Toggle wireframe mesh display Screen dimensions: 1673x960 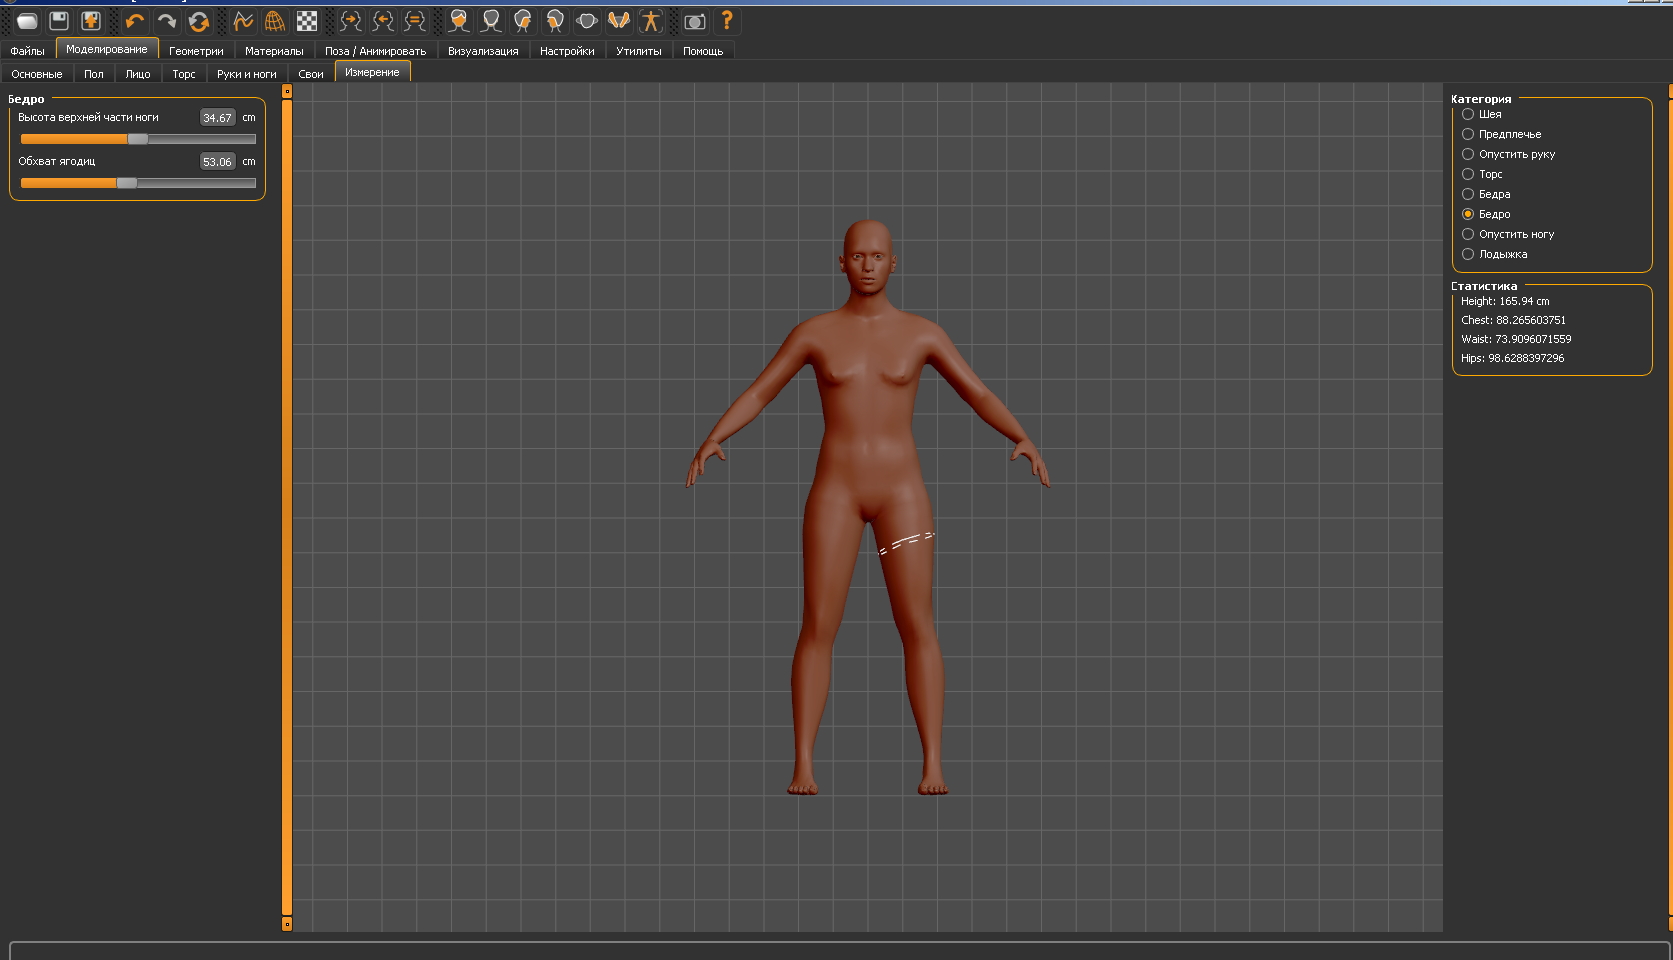point(275,21)
